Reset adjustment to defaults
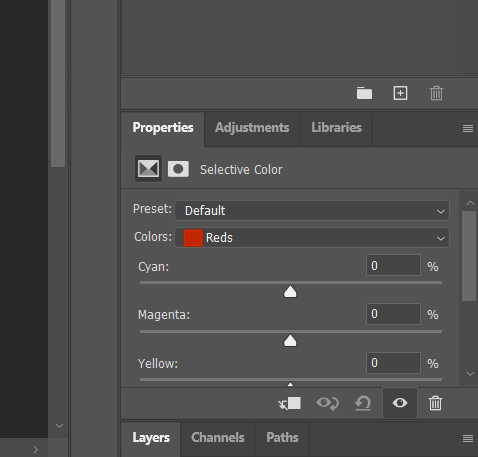 (x=363, y=403)
